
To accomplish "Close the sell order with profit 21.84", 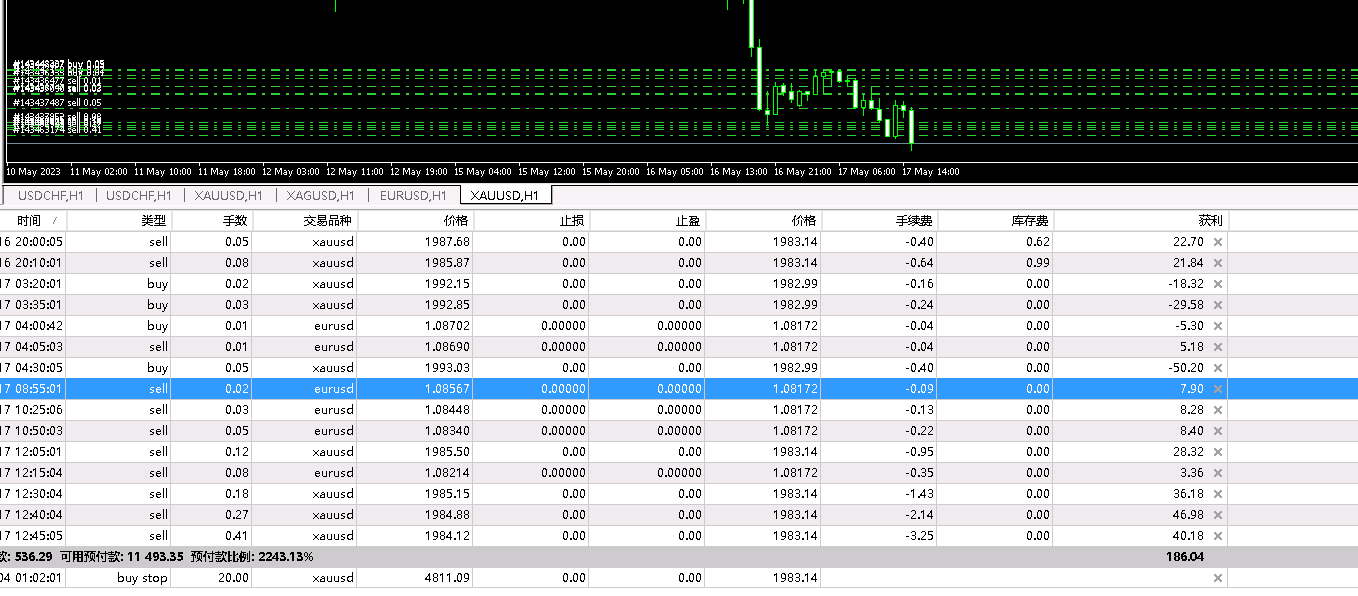I will (1217, 263).
